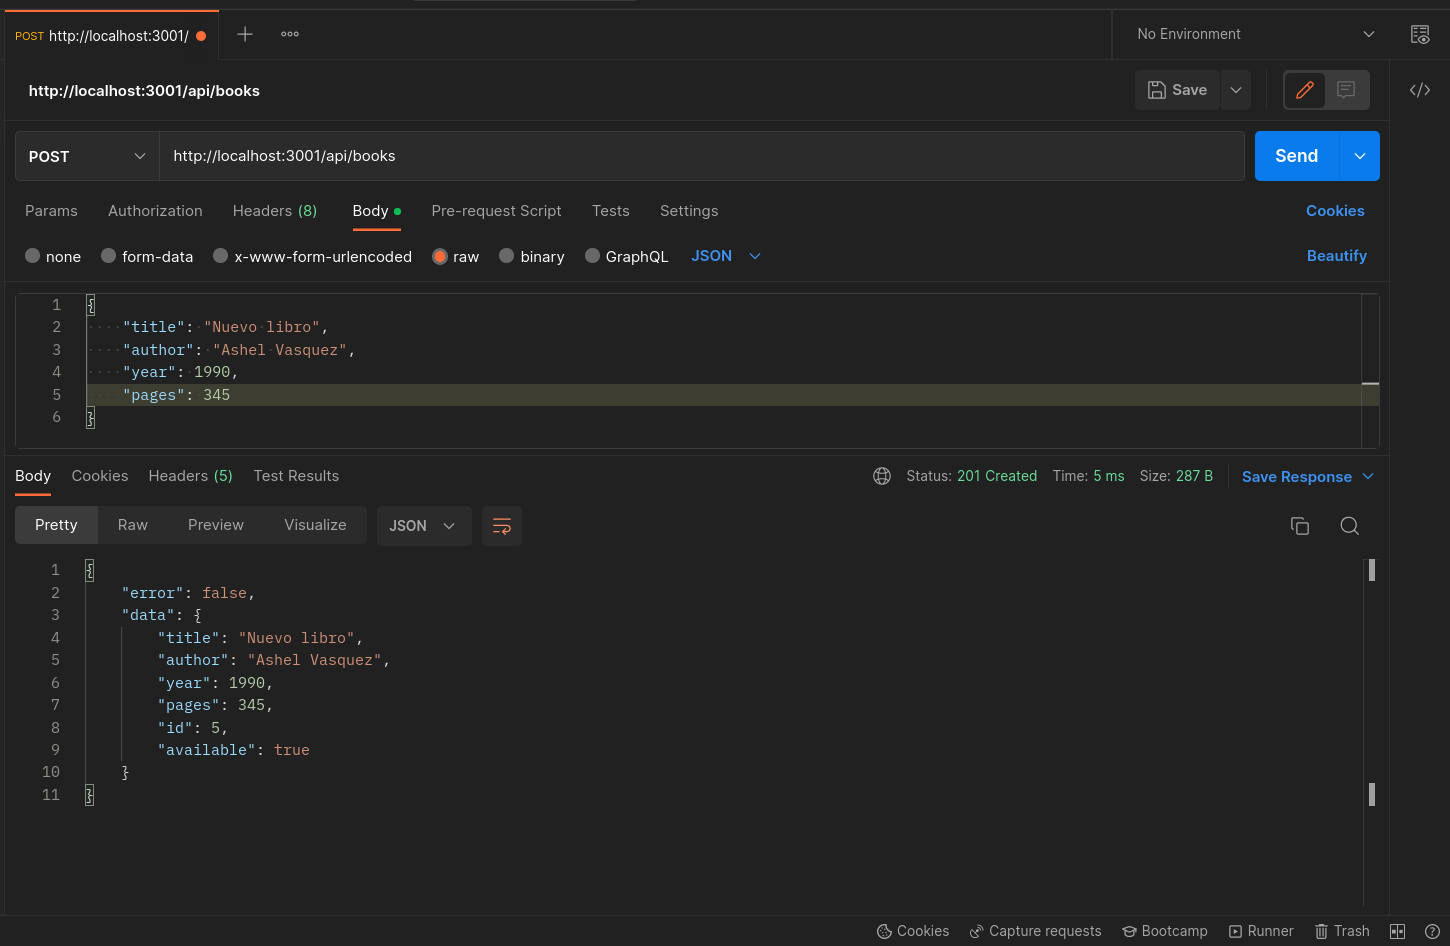Start Capture requests from status bar
The height and width of the screenshot is (946, 1450).
(1035, 931)
